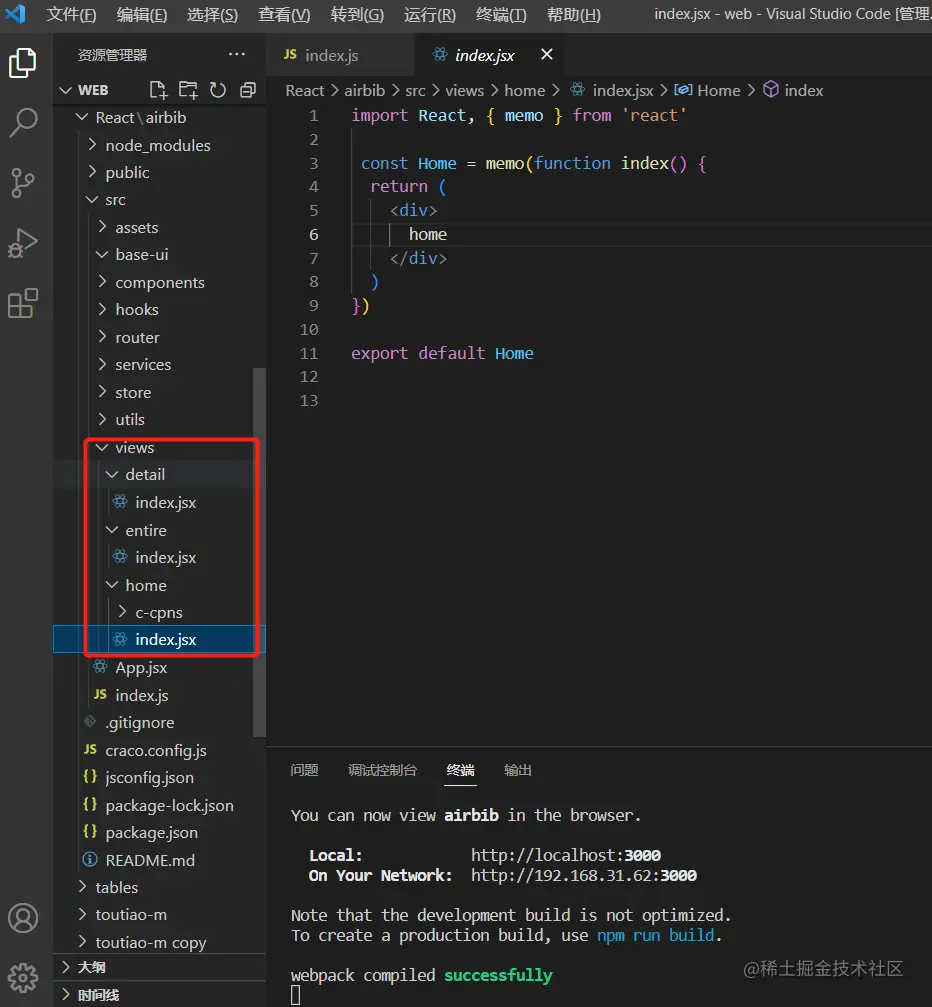The height and width of the screenshot is (1007, 932).
Task: Open the Accounts menu icon
Action: tap(23, 918)
